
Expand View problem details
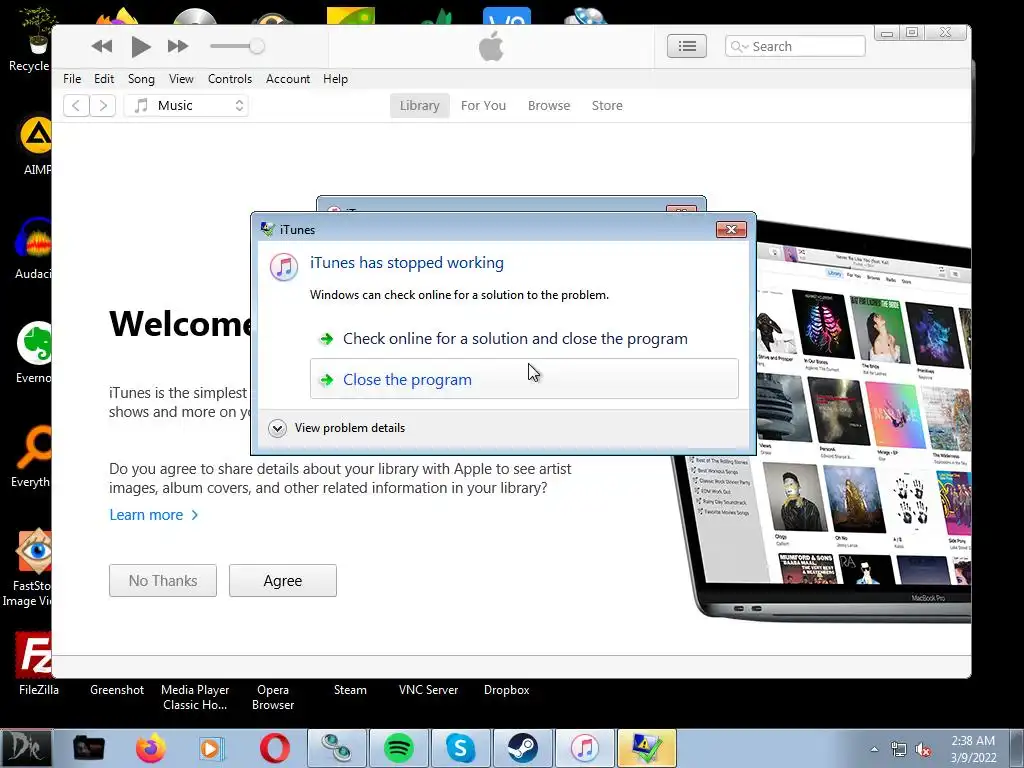336,428
